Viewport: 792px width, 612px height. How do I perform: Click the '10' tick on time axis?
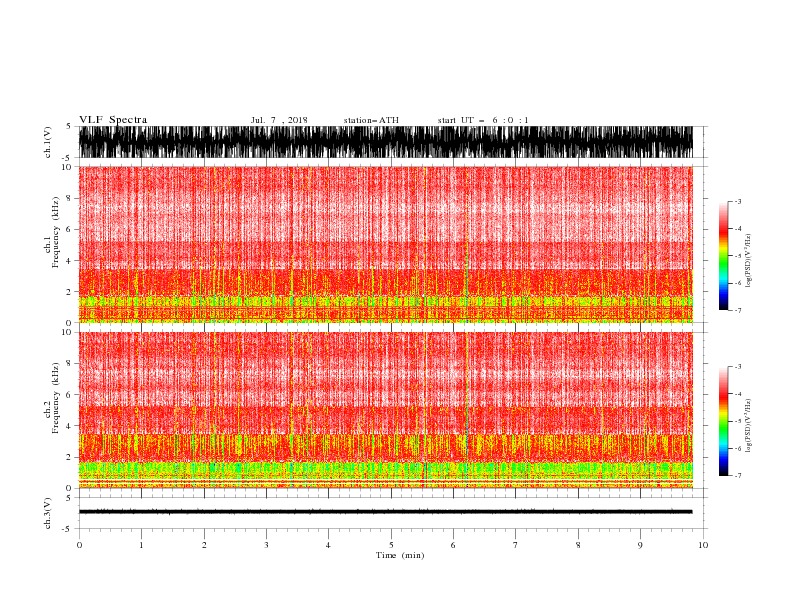point(703,545)
